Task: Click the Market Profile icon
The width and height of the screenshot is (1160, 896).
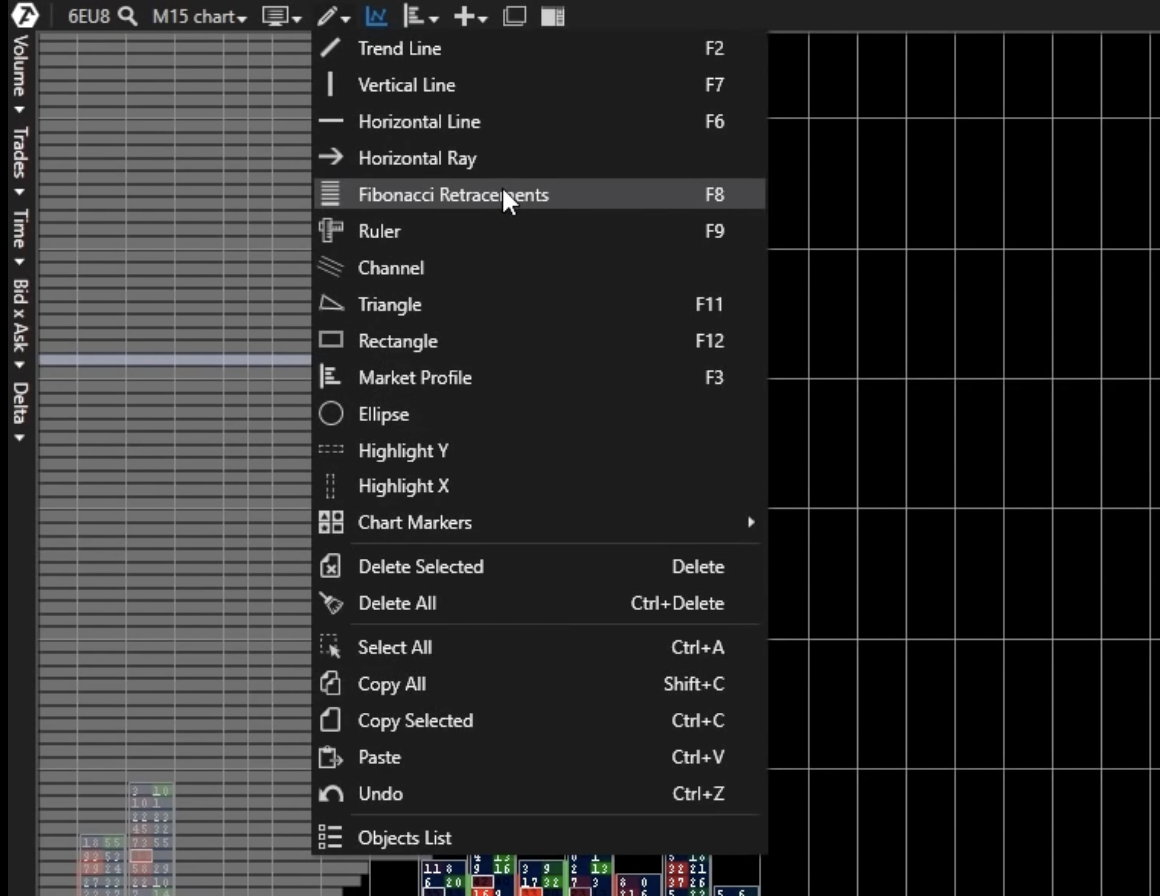Action: pos(330,377)
